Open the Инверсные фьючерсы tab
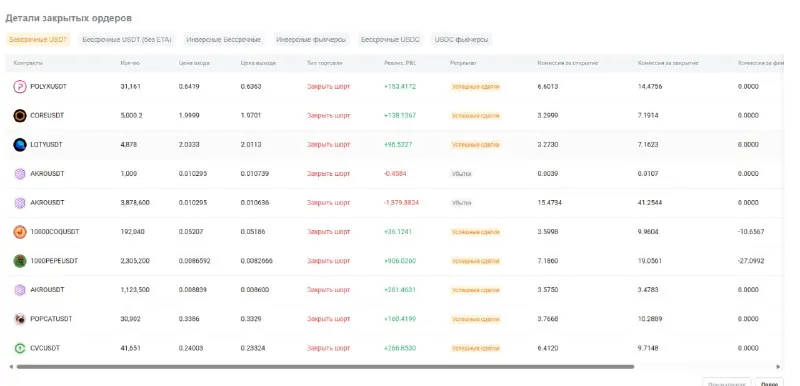The width and height of the screenshot is (800, 386). [311, 40]
